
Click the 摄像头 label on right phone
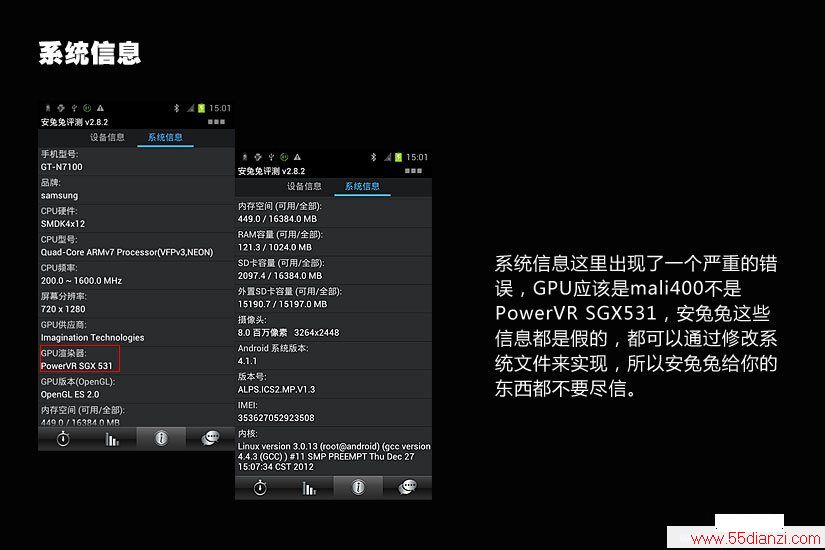(x=252, y=320)
